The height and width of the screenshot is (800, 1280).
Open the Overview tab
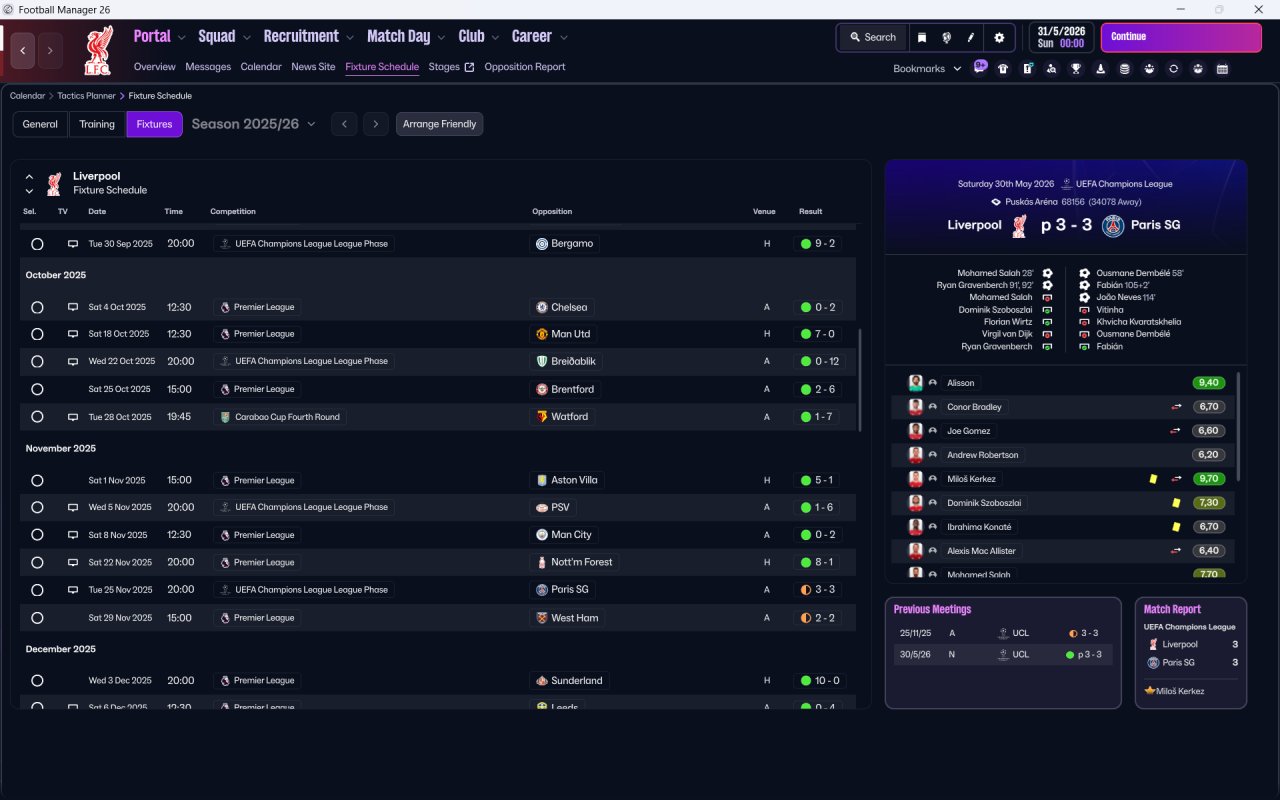[155, 67]
